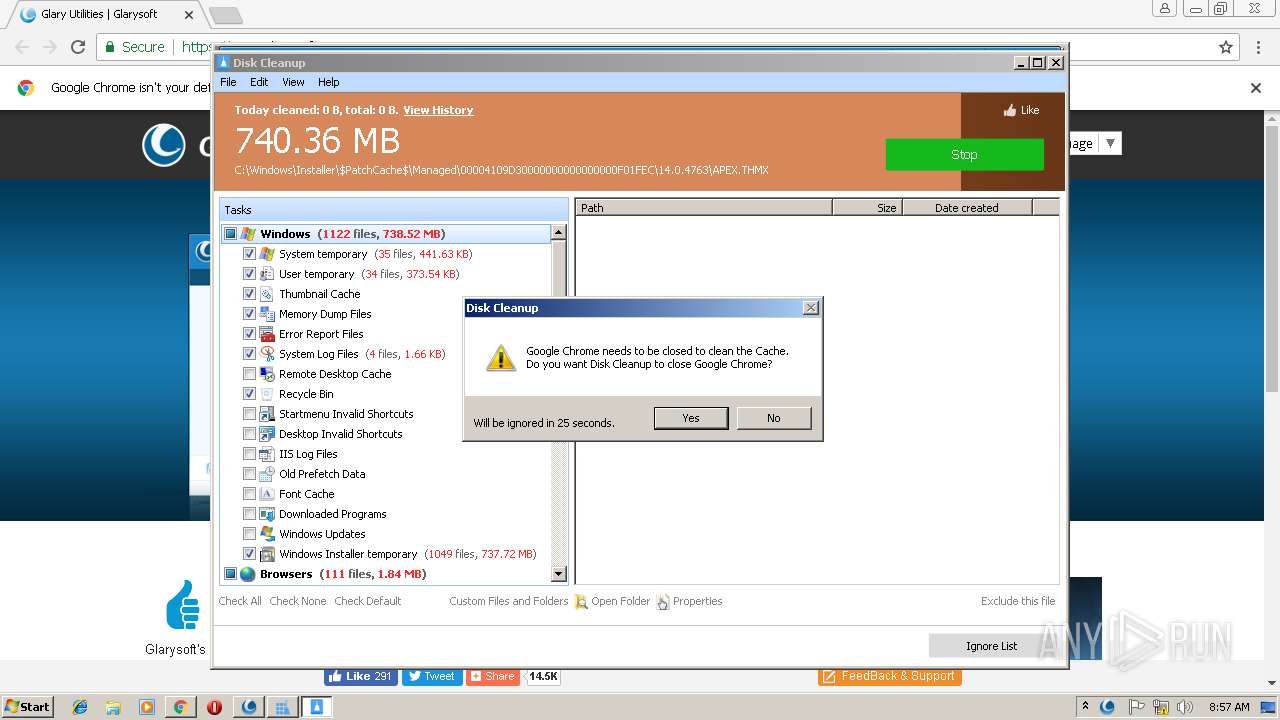Click the Windows Start button
This screenshot has height=720, width=1280.
click(28, 707)
